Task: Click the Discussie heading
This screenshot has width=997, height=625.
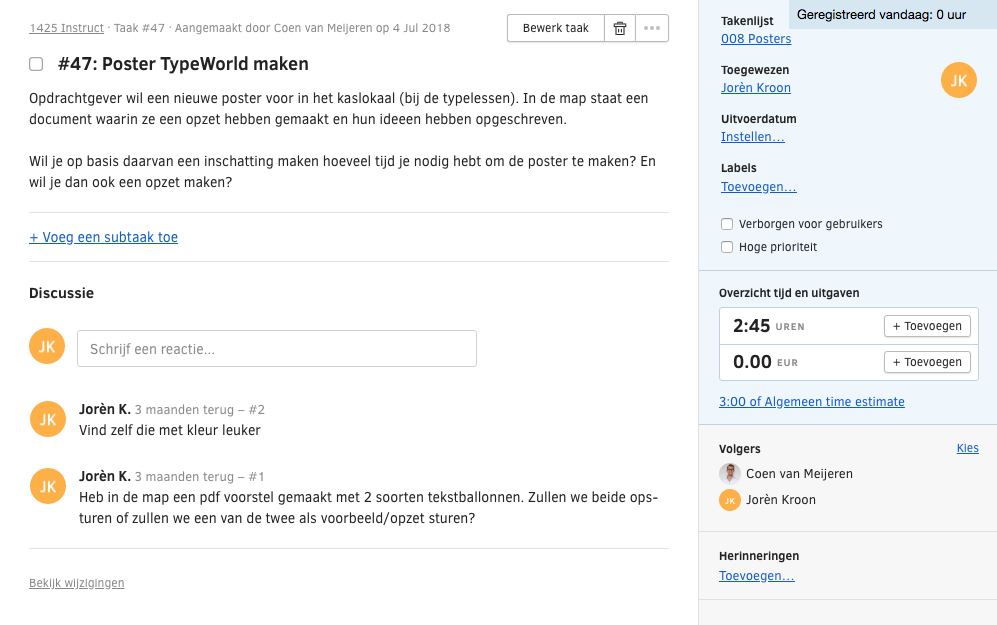Action: click(62, 293)
